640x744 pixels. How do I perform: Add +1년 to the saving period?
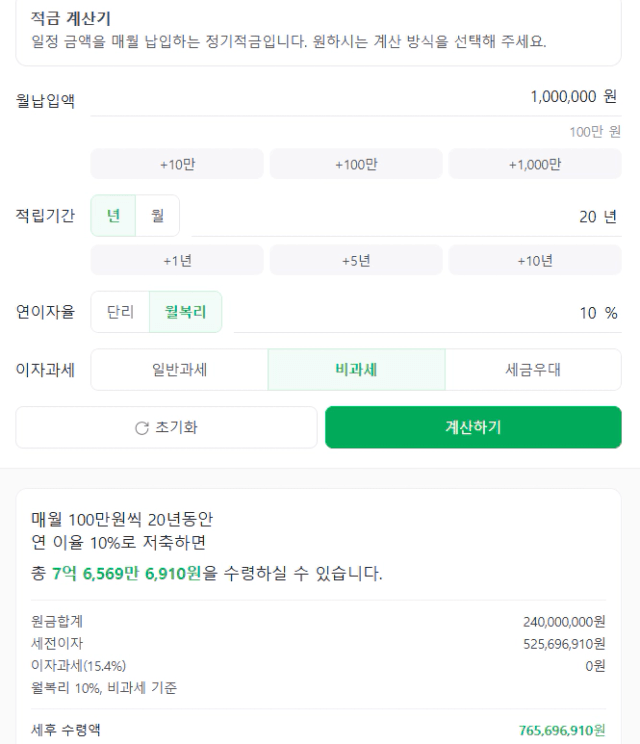pyautogui.click(x=177, y=260)
